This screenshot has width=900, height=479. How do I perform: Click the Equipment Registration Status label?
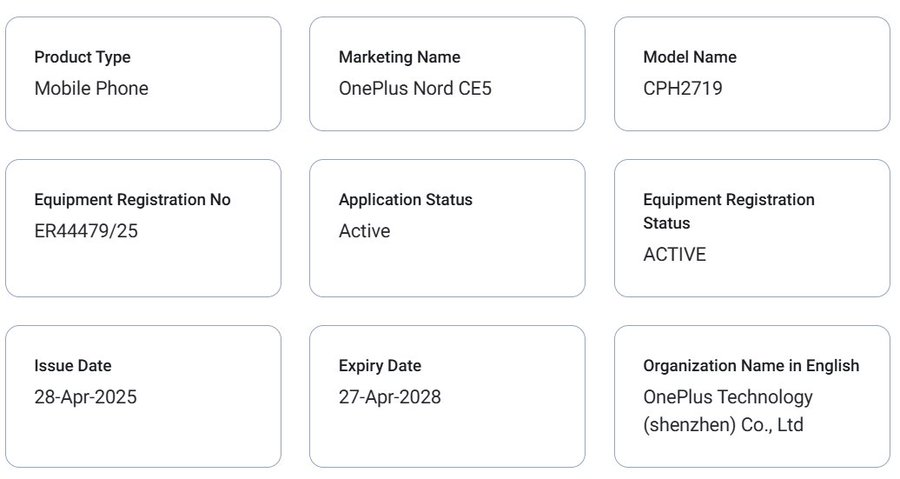(x=729, y=211)
